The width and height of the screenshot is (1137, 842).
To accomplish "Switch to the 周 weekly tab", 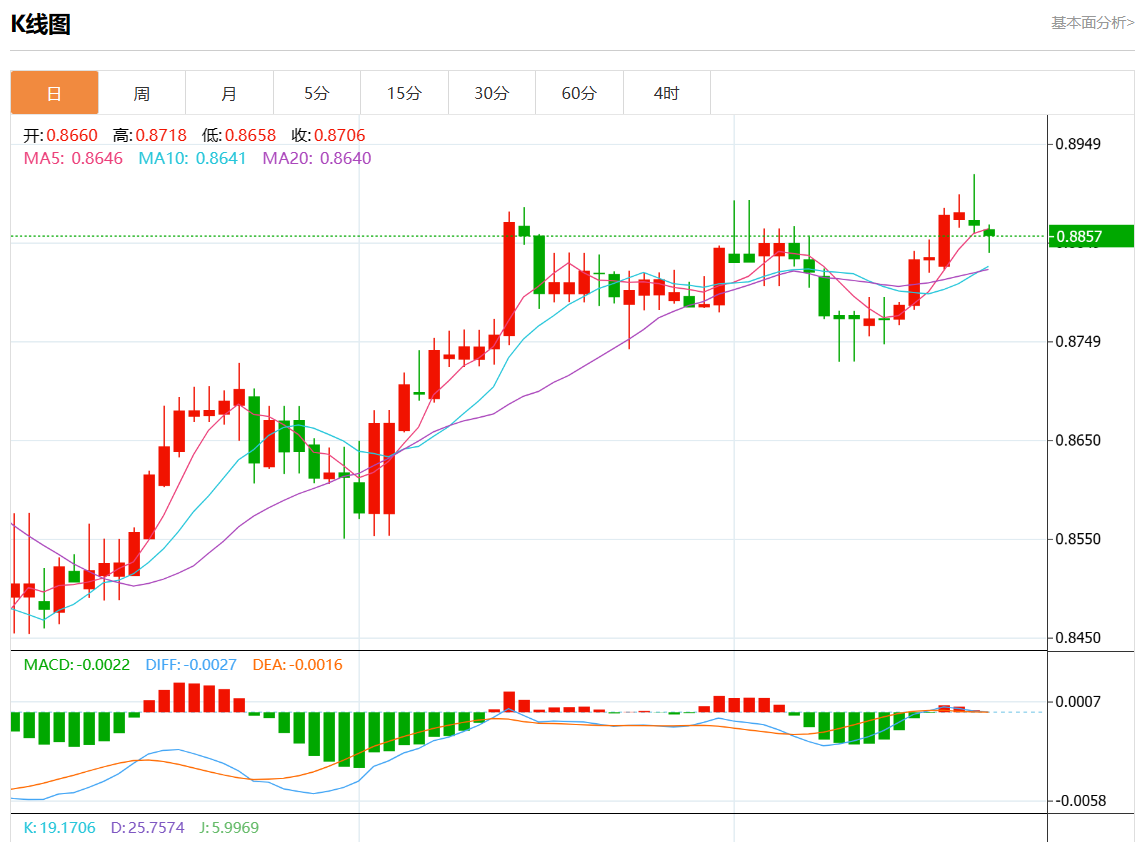I will [142, 93].
